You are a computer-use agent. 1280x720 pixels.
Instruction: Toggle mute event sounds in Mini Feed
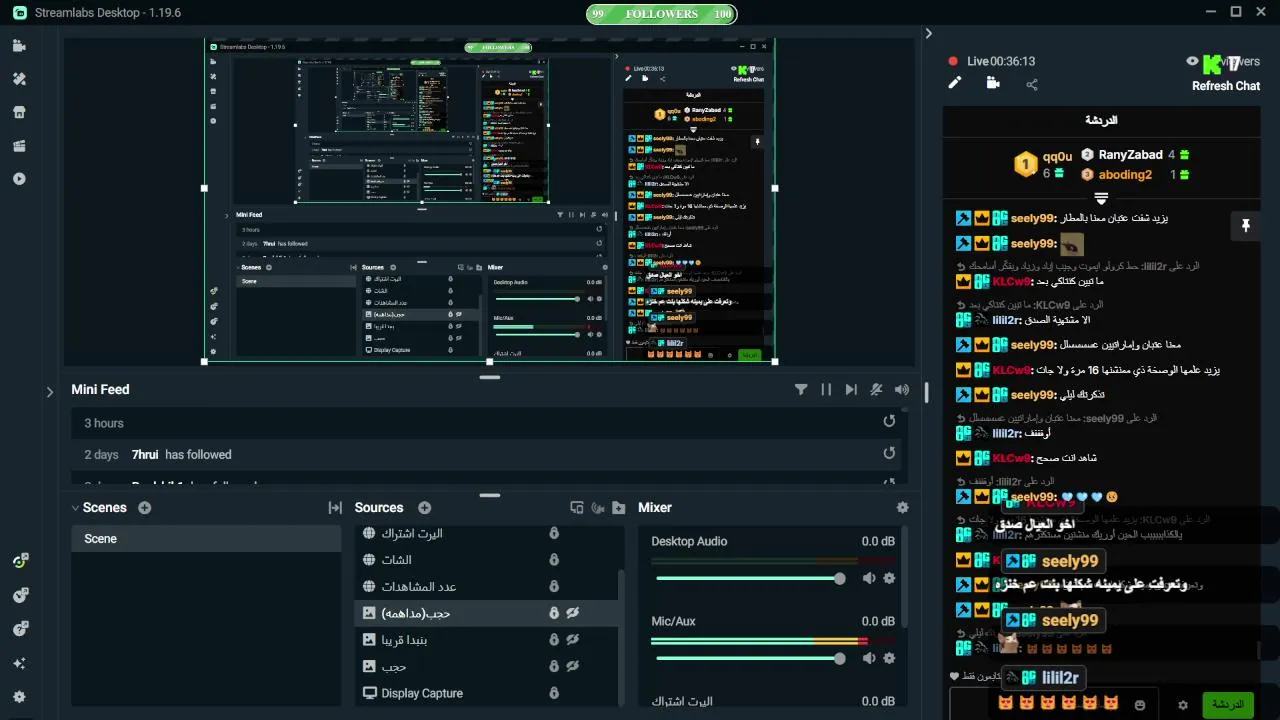(876, 390)
